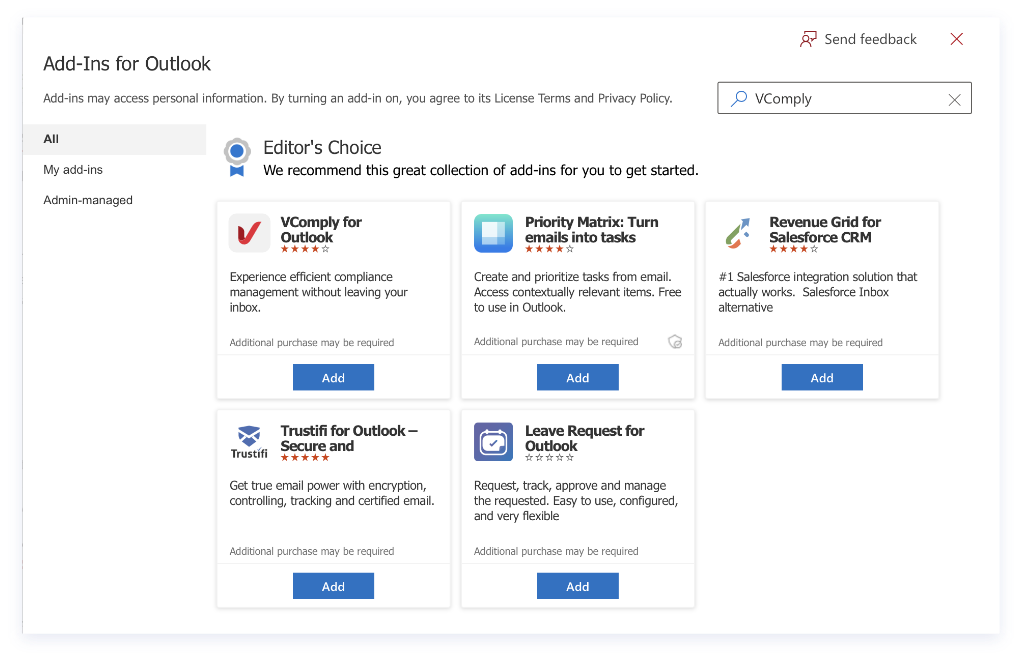1022x661 pixels.
Task: Click in the add-in search box
Action: 845,98
